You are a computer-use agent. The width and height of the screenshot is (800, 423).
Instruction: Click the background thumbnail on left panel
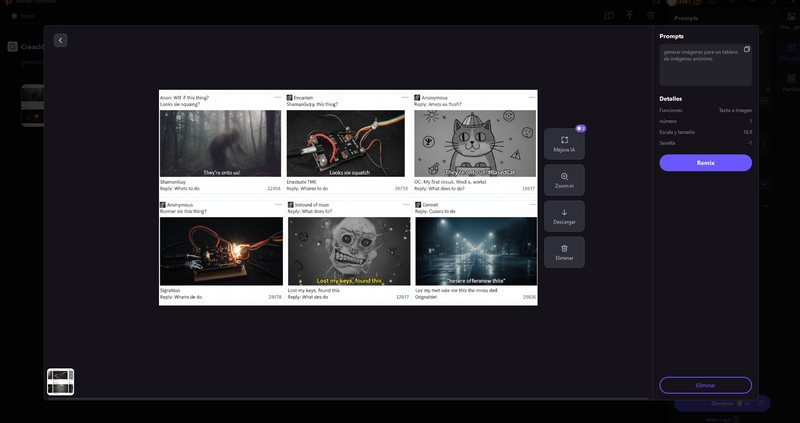coord(32,105)
